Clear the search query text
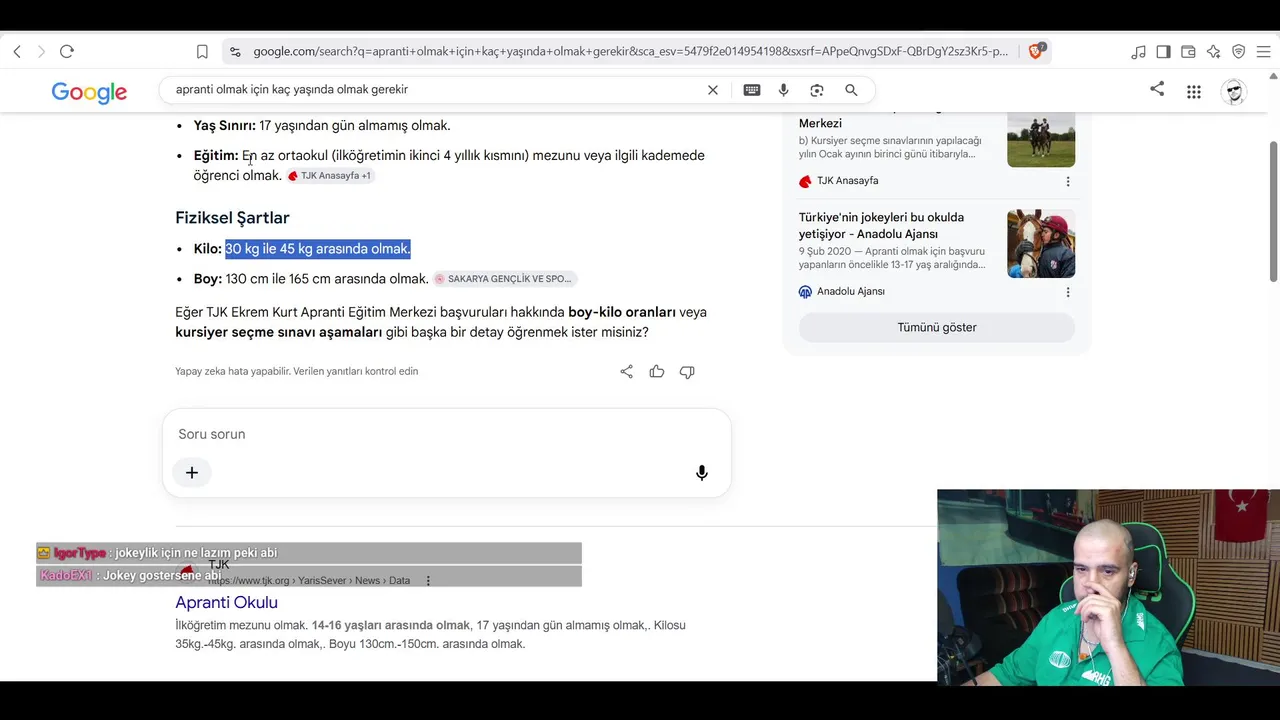This screenshot has width=1280, height=720. (713, 90)
